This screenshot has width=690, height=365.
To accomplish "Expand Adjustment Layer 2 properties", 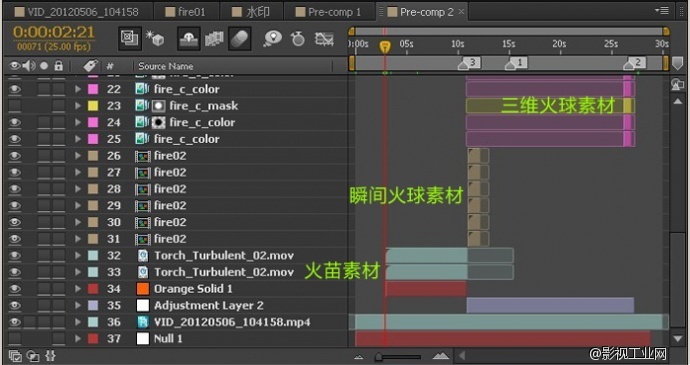I will (78, 306).
